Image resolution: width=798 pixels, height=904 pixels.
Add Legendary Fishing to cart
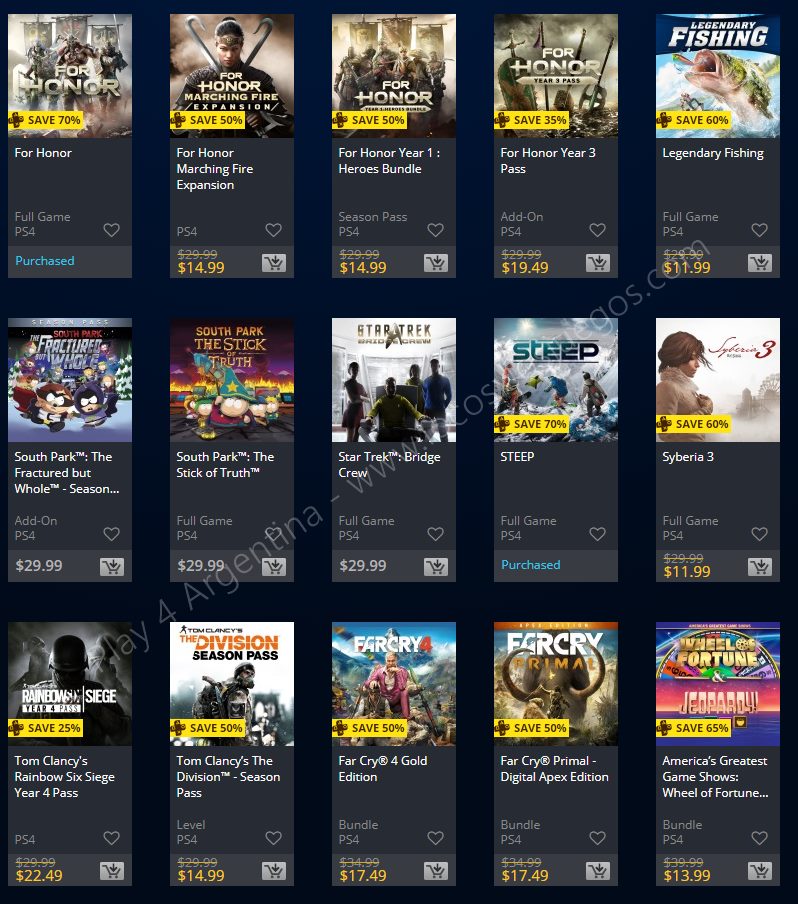pyautogui.click(x=760, y=263)
